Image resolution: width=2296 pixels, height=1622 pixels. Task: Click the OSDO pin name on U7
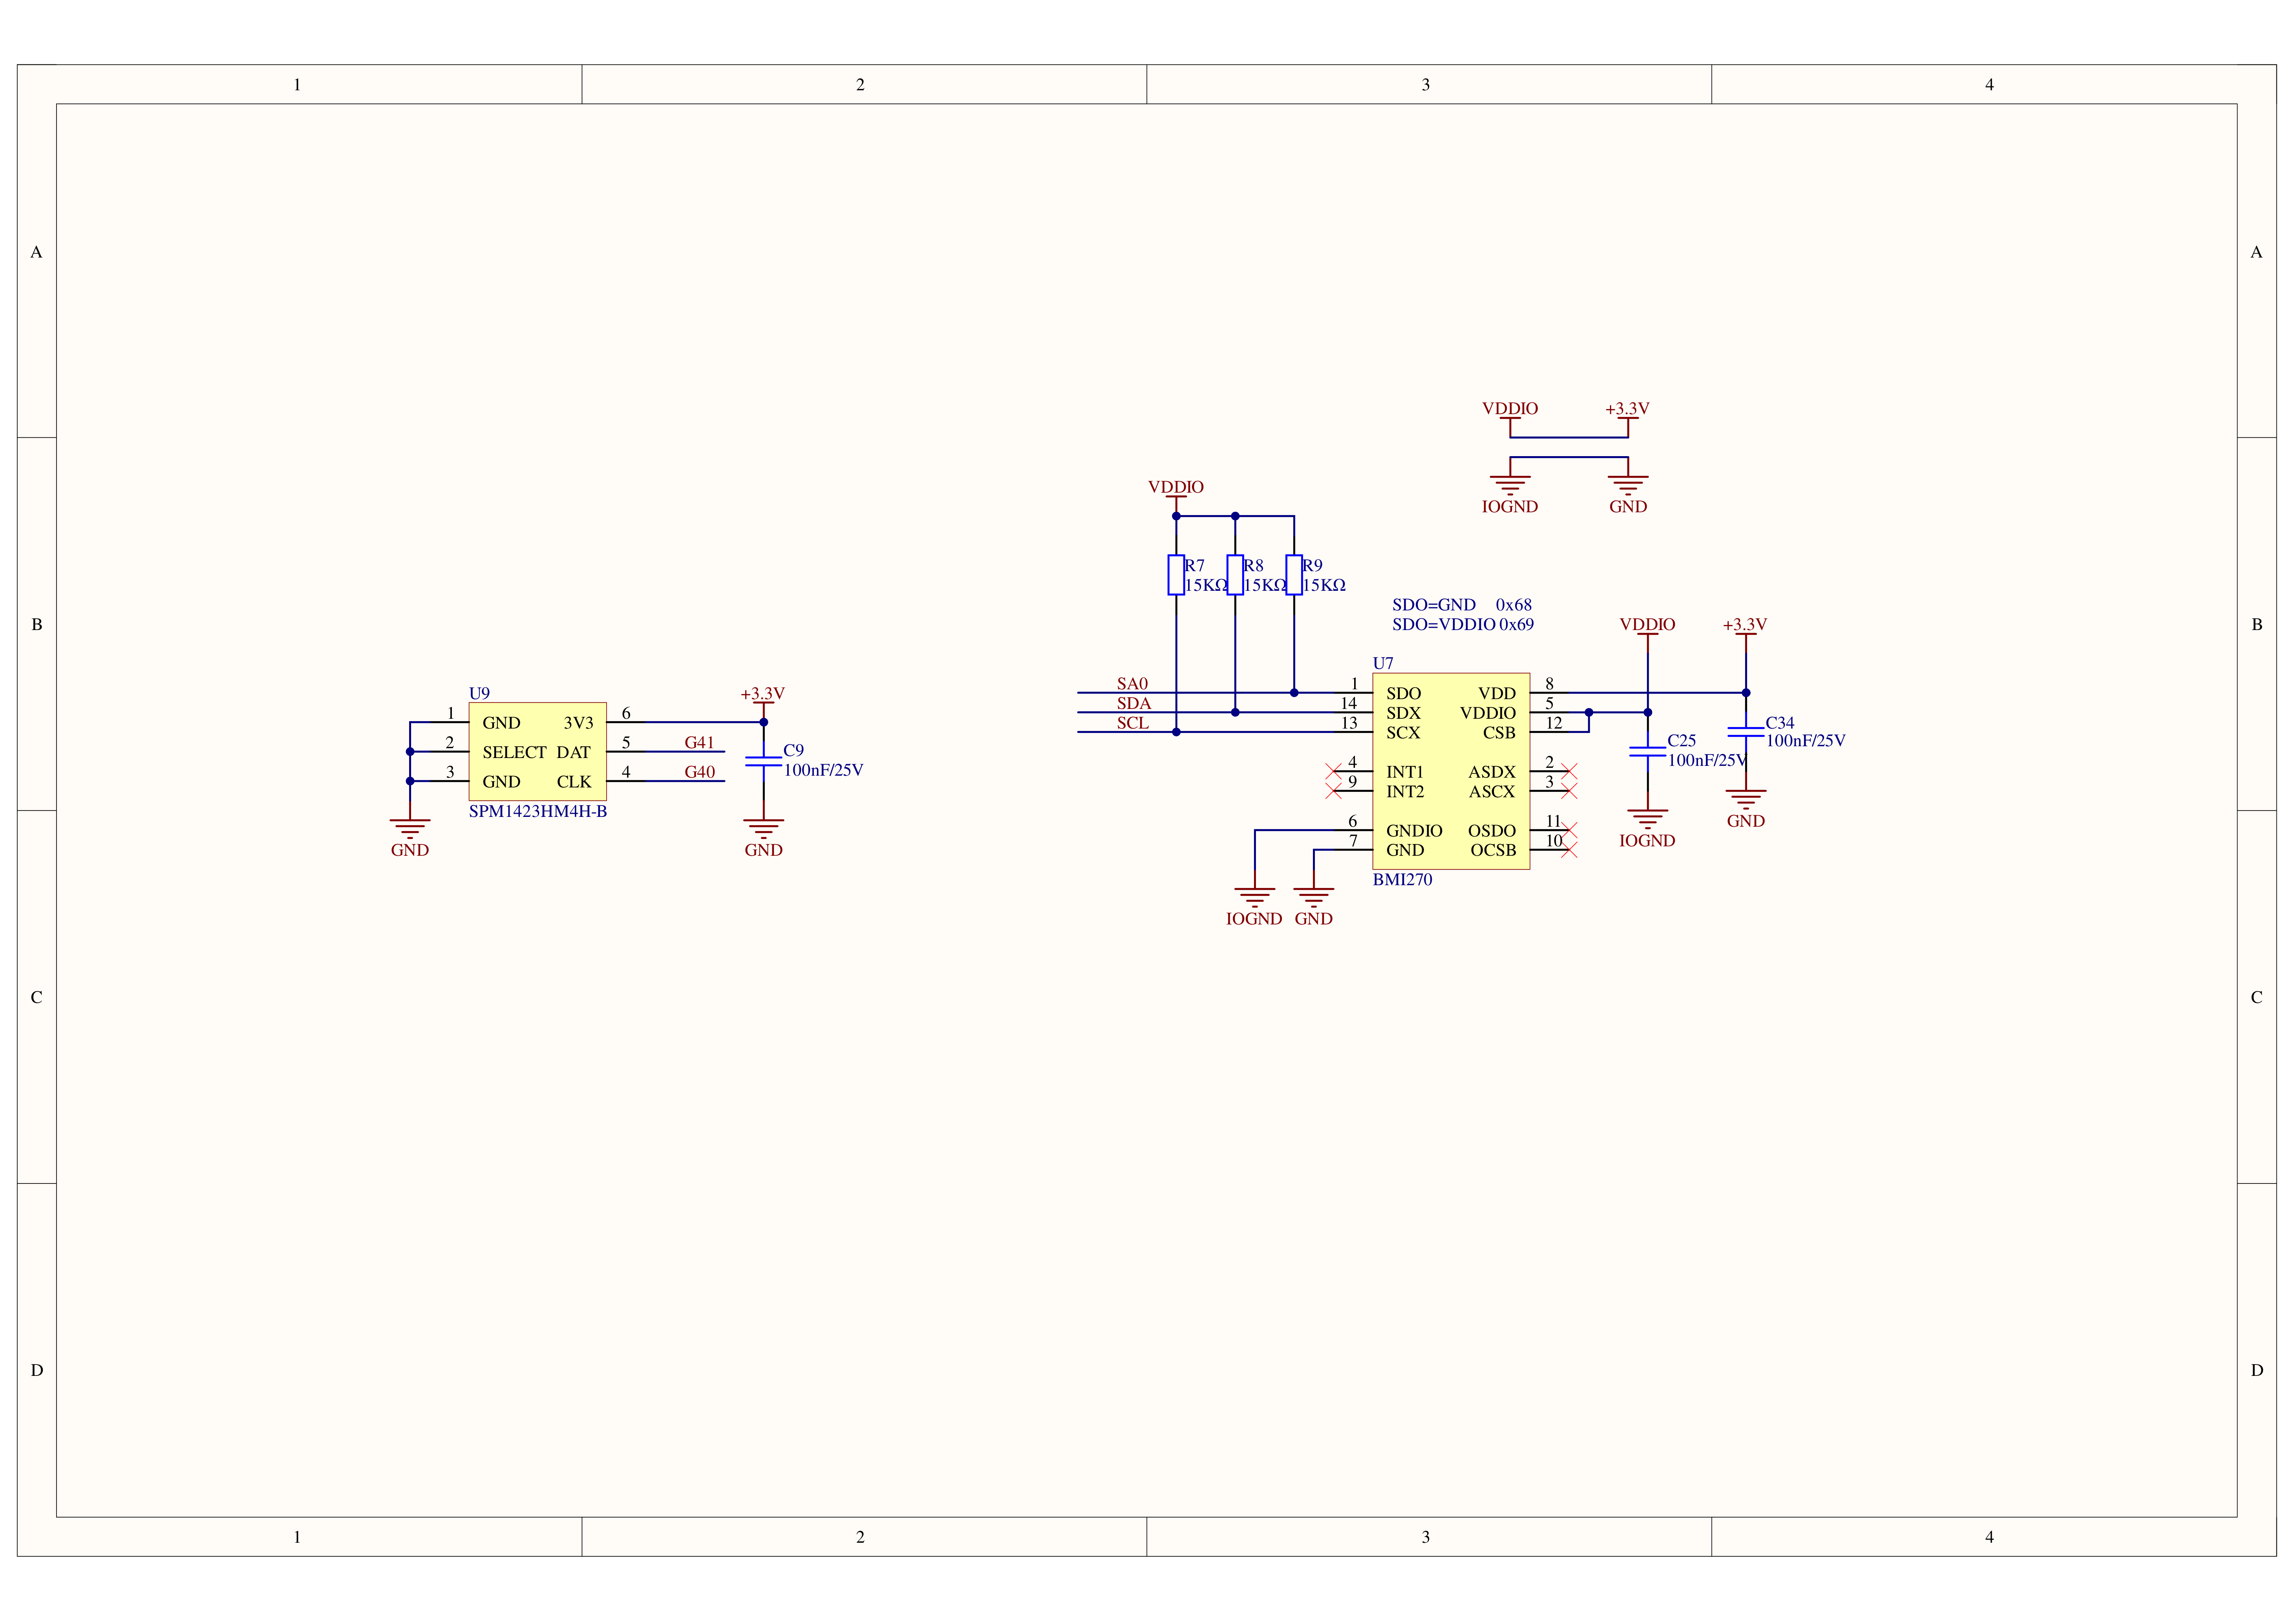click(x=1492, y=831)
